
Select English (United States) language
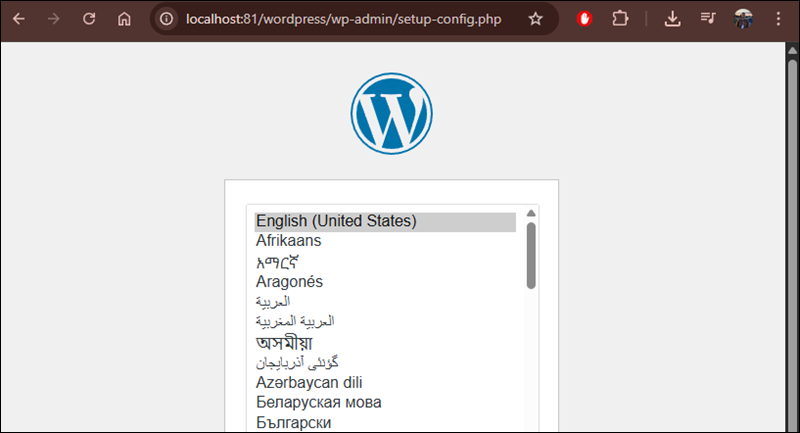click(385, 221)
